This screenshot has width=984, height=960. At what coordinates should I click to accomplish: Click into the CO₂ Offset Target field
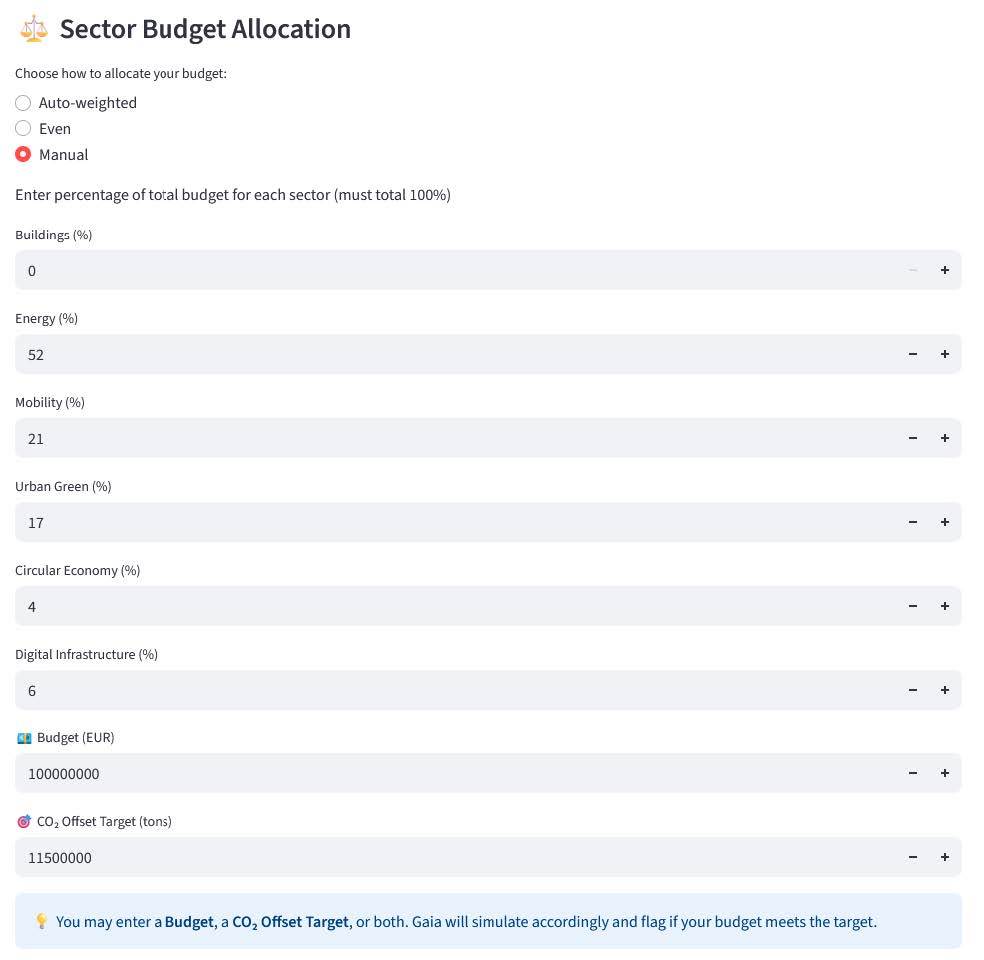[x=450, y=857]
